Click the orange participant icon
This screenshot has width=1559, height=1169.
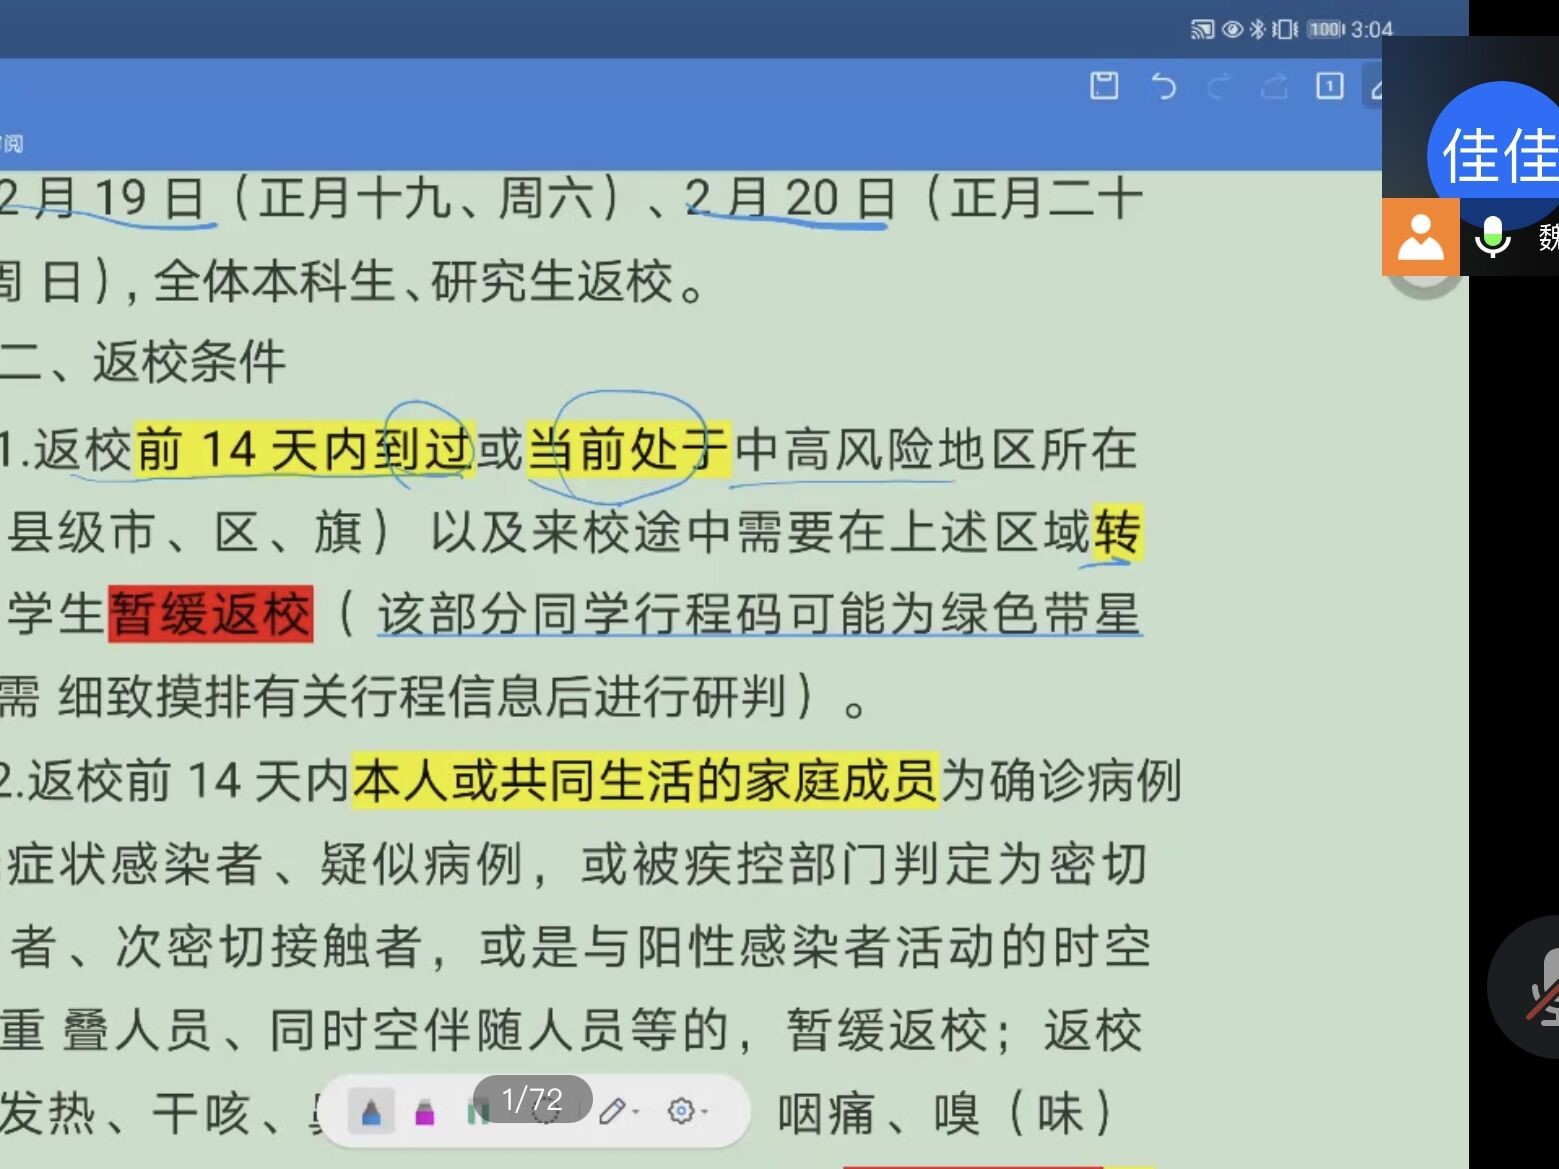[x=1420, y=237]
